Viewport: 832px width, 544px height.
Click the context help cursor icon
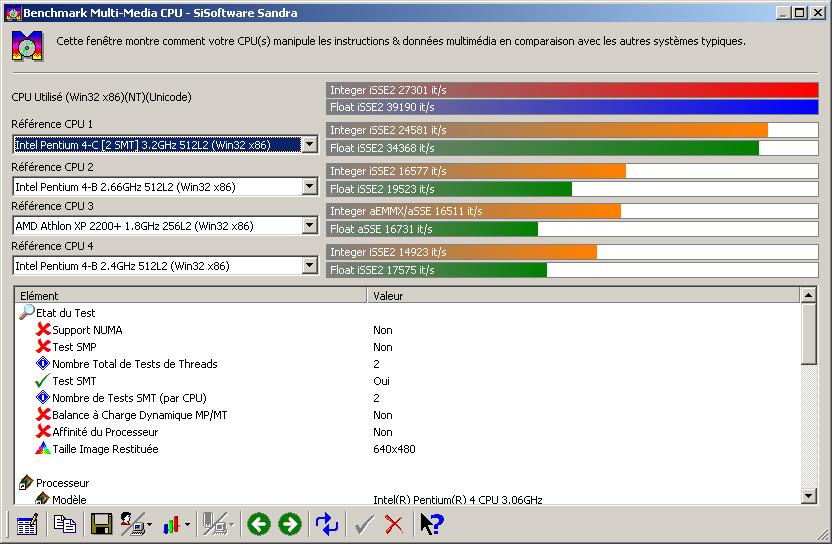[x=432, y=524]
